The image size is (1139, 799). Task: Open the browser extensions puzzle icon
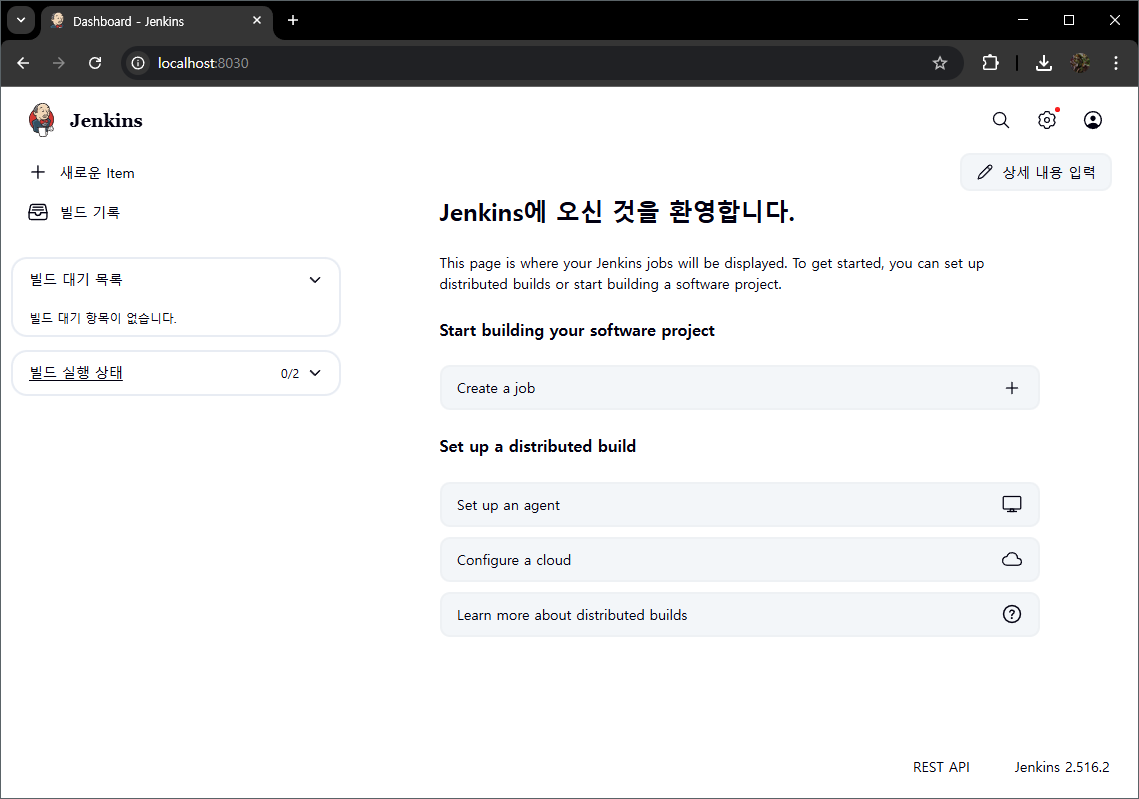(990, 63)
